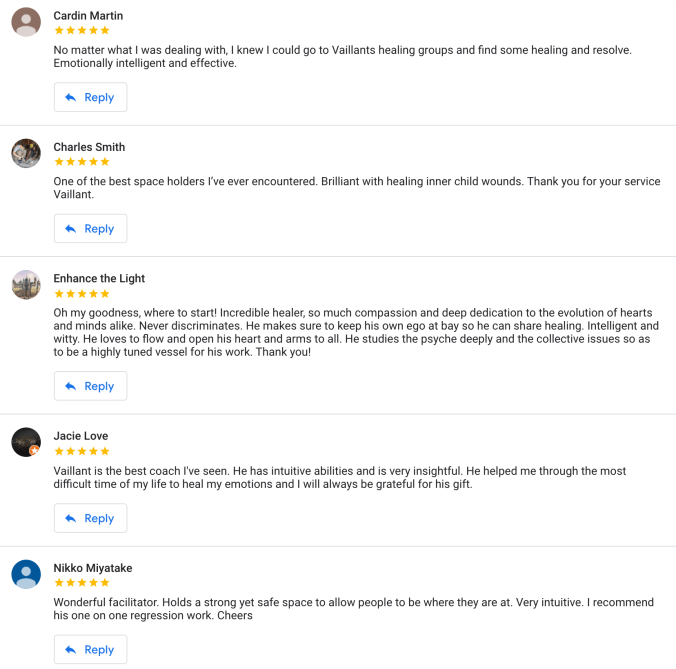
Task: Click Cardin Martin's five-star rating
Action: (82, 30)
